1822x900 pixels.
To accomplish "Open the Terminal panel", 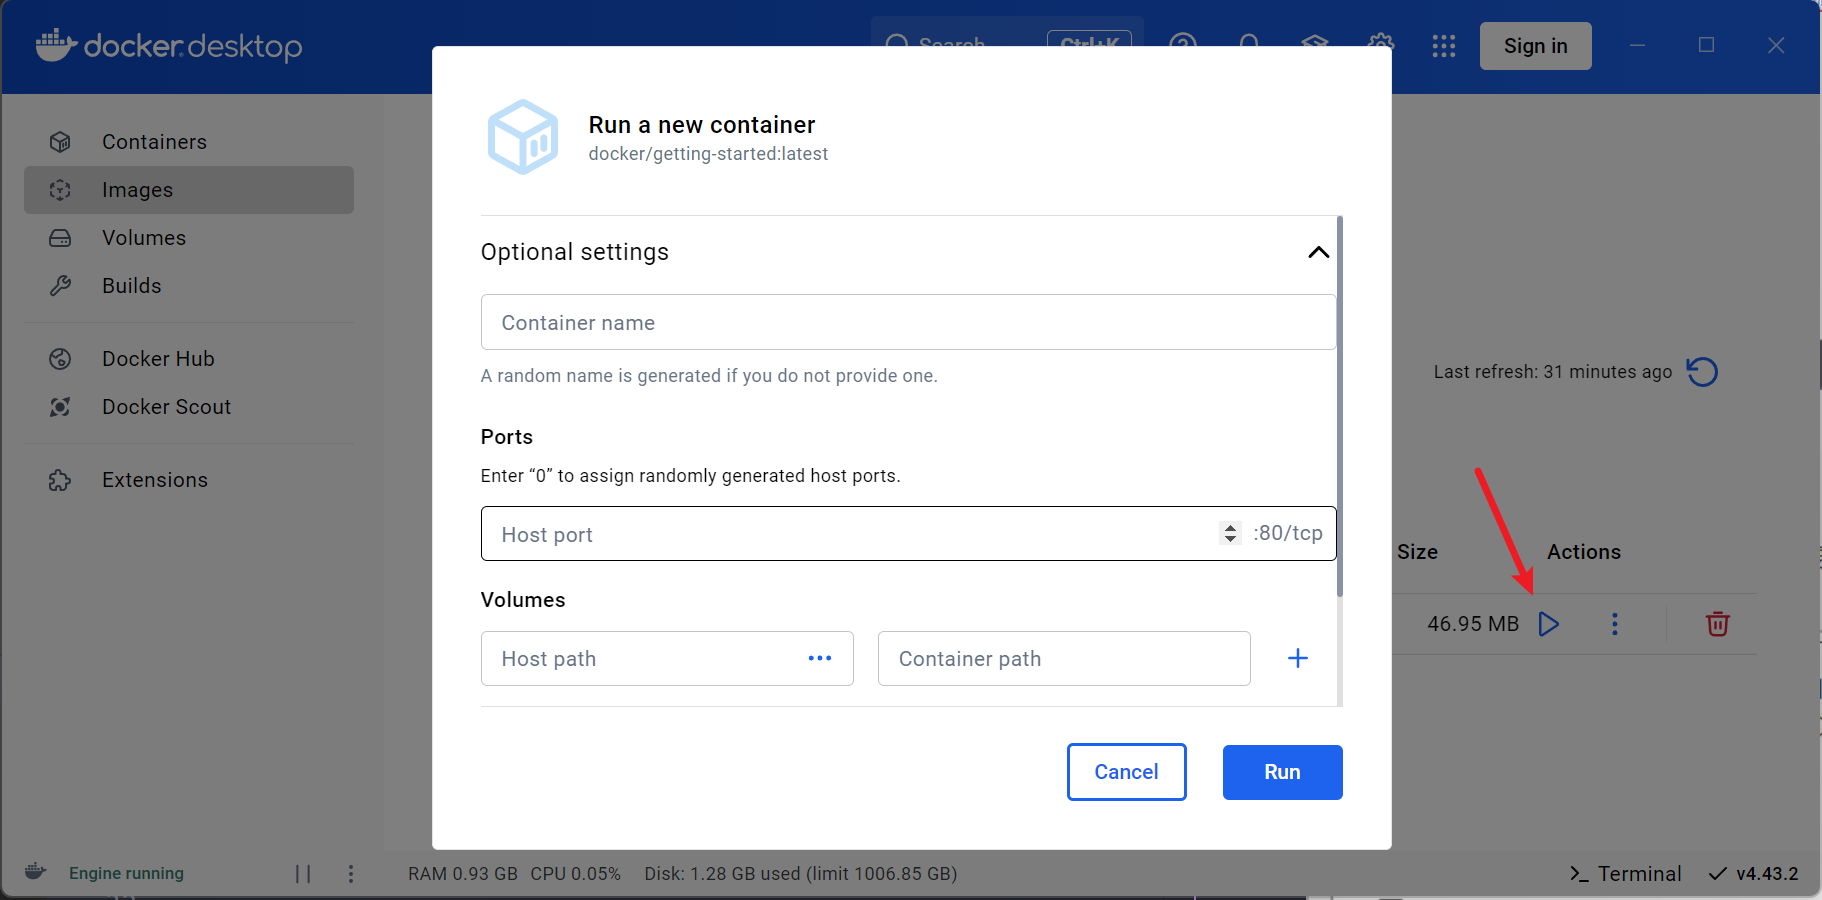I will pyautogui.click(x=1625, y=873).
